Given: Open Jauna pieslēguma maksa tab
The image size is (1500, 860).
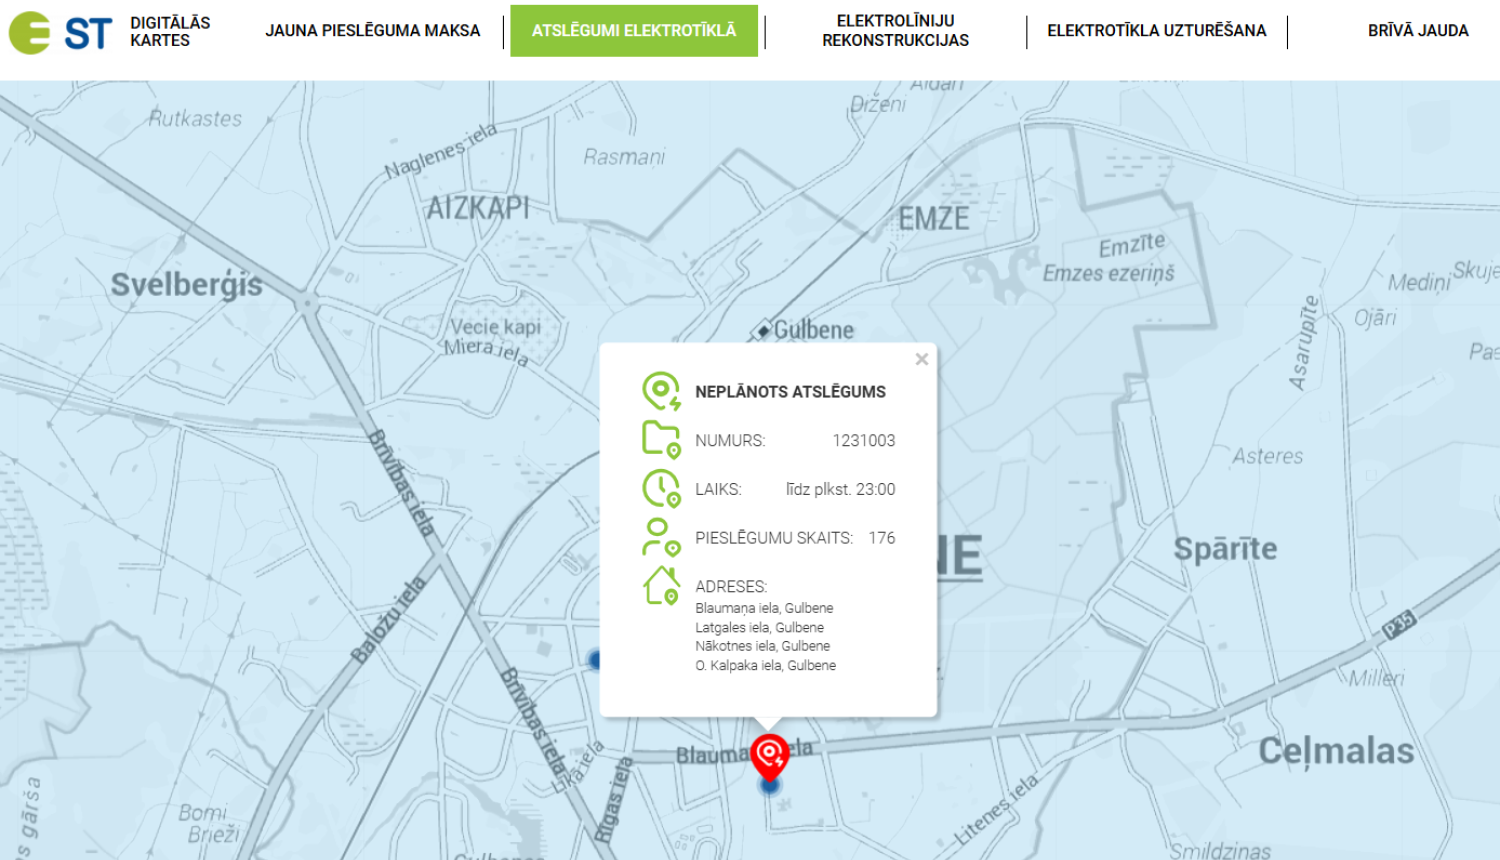Looking at the screenshot, I should pos(372,31).
